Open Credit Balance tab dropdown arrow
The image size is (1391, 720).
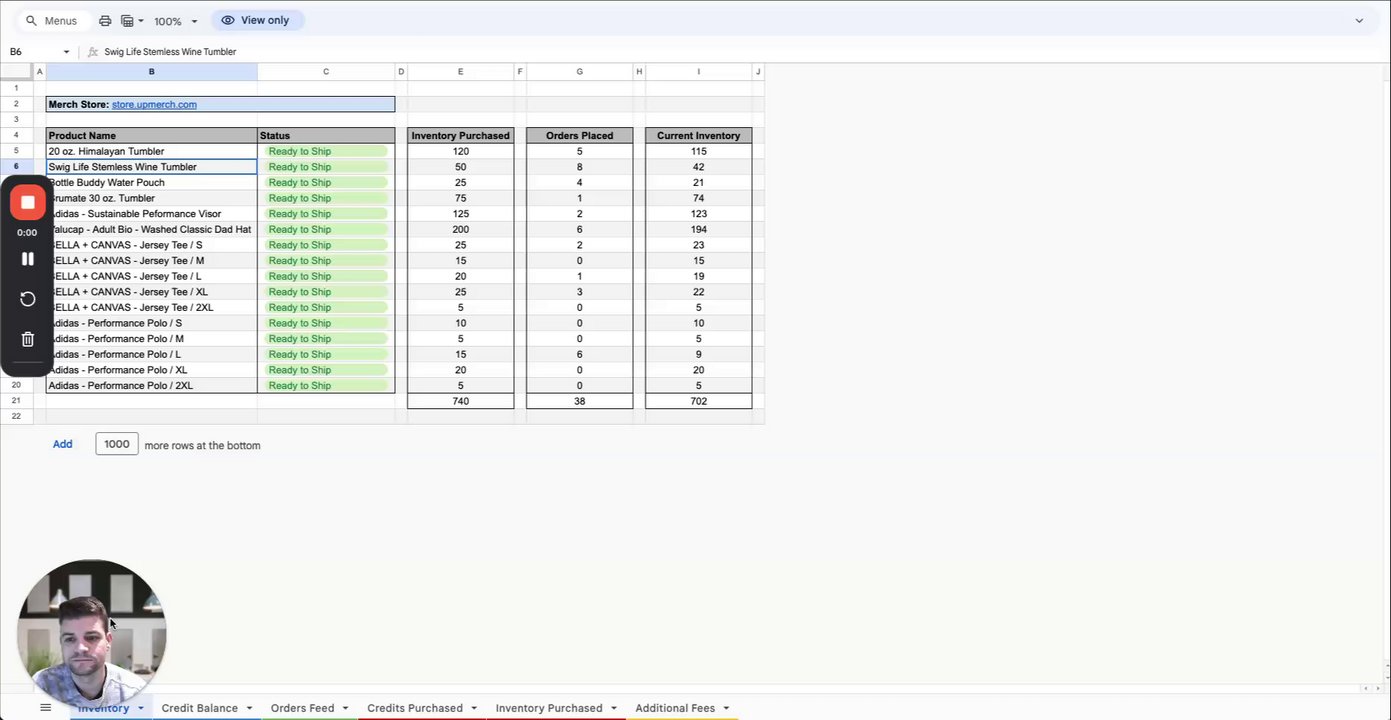(x=249, y=708)
